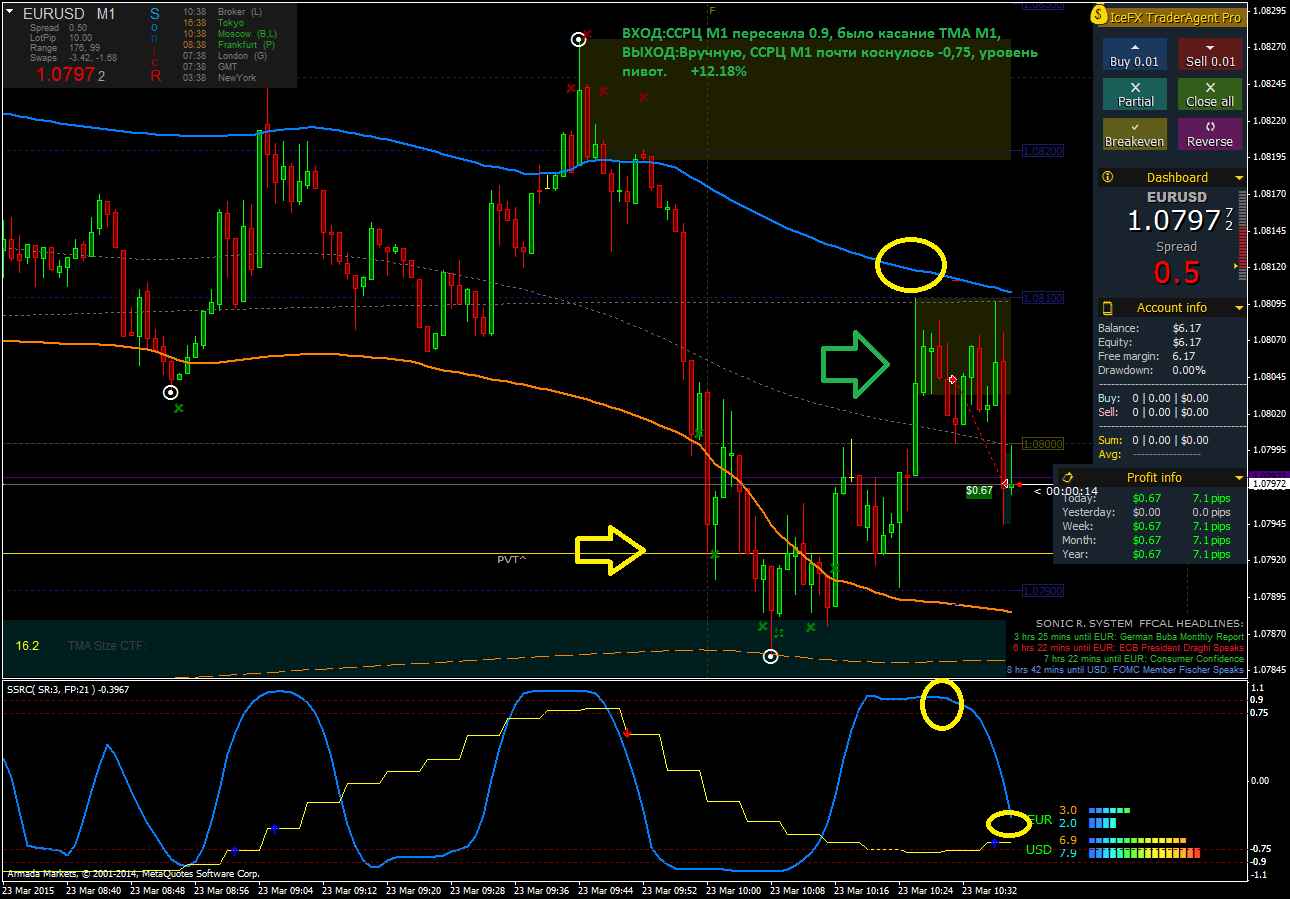
Task: Click the 1.08200 level label
Action: click(1042, 150)
